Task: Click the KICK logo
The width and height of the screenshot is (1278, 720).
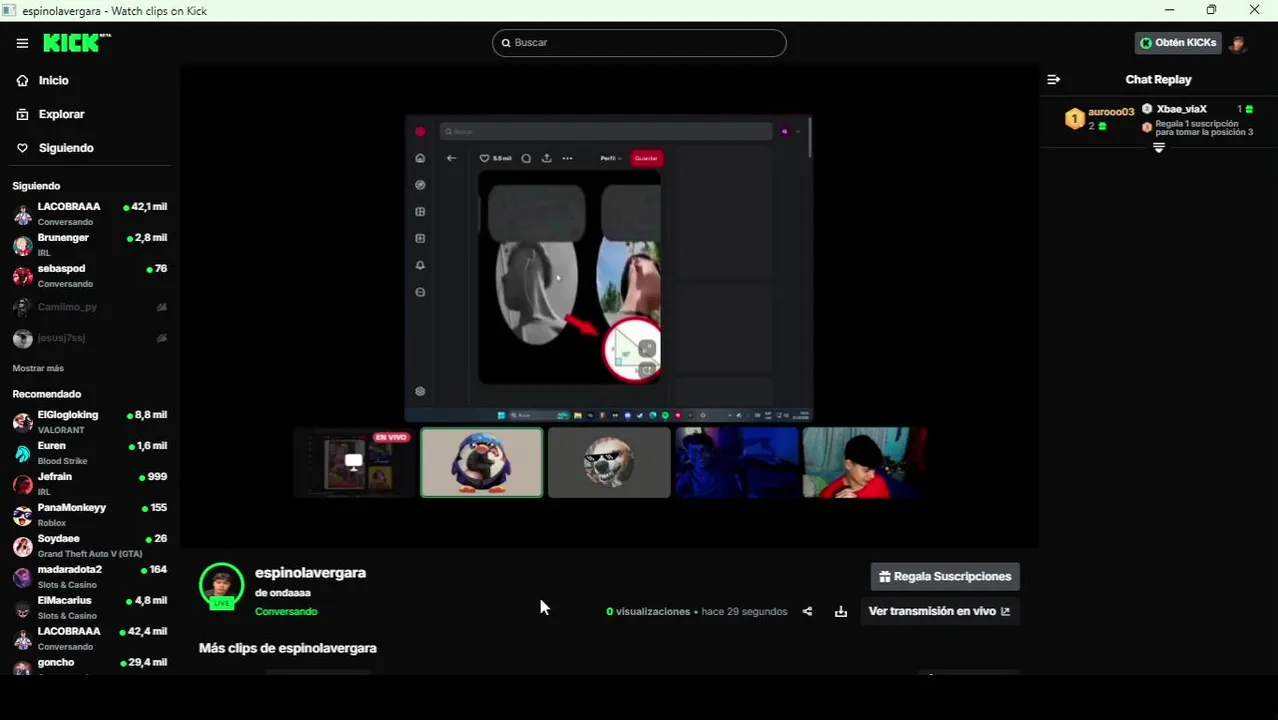Action: click(x=77, y=42)
